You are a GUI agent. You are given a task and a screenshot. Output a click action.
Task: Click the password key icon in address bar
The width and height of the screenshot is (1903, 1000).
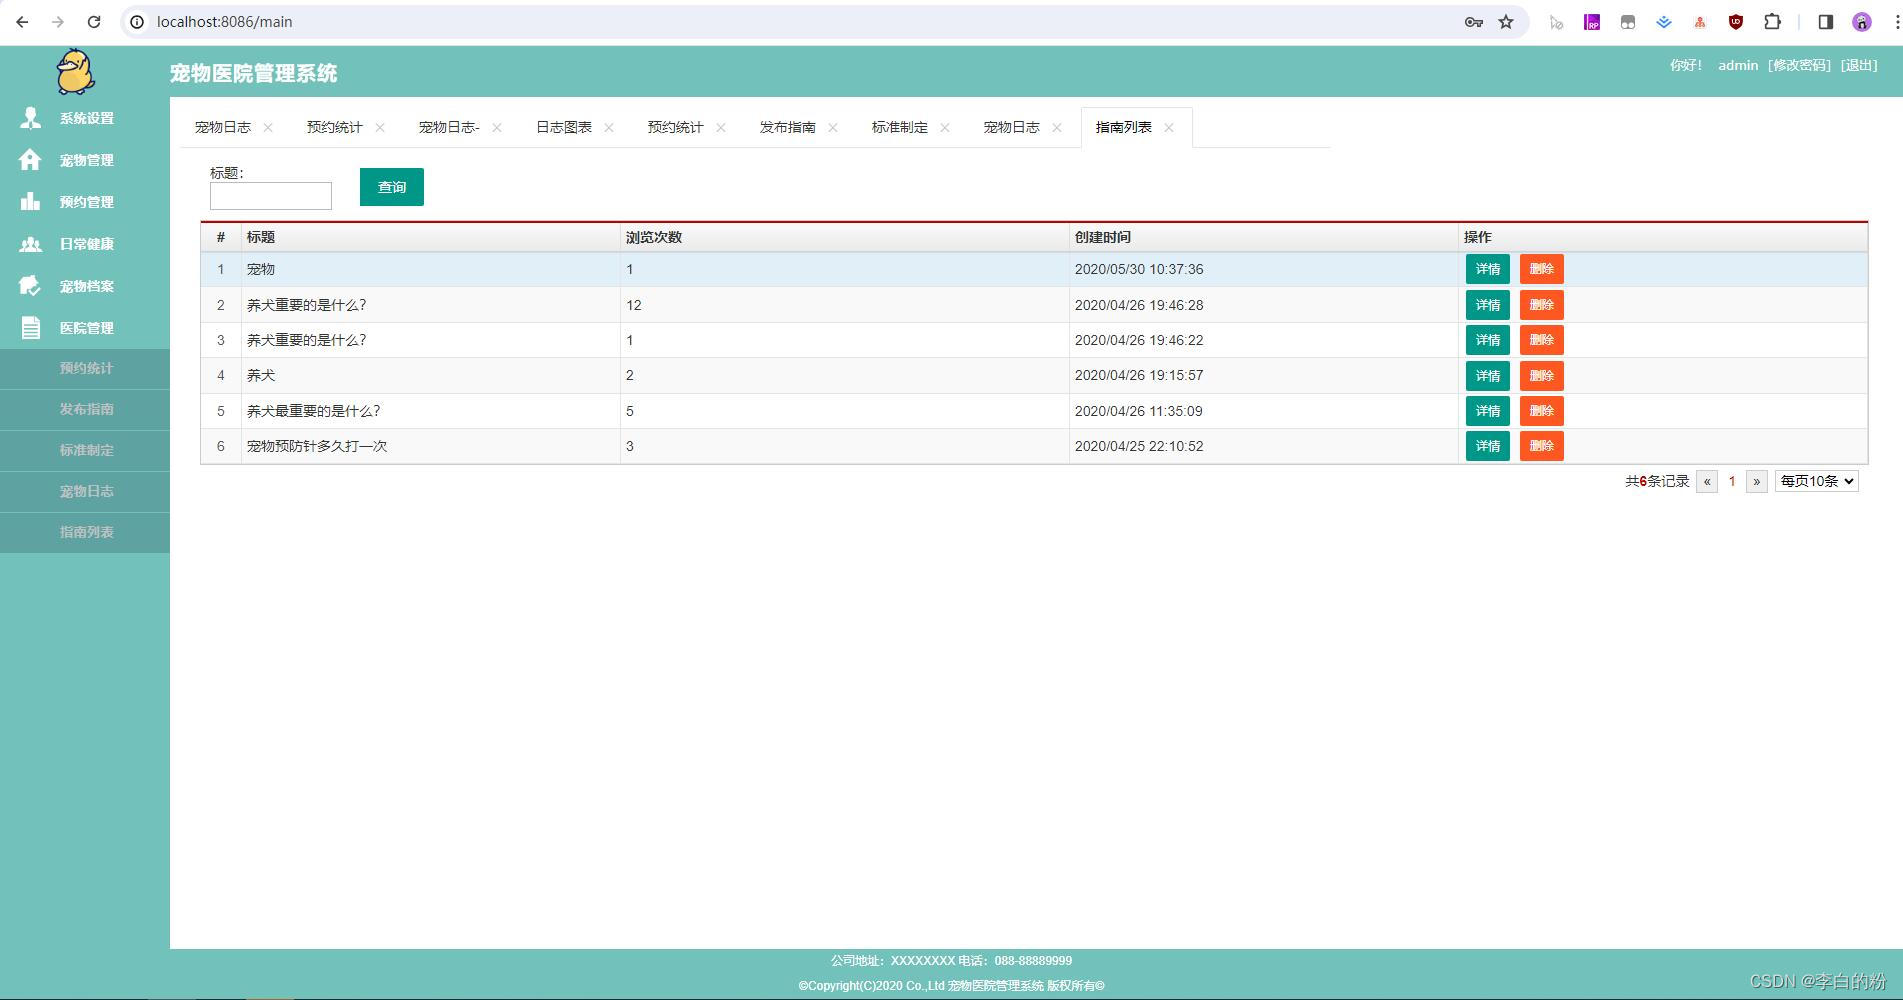tap(1473, 22)
